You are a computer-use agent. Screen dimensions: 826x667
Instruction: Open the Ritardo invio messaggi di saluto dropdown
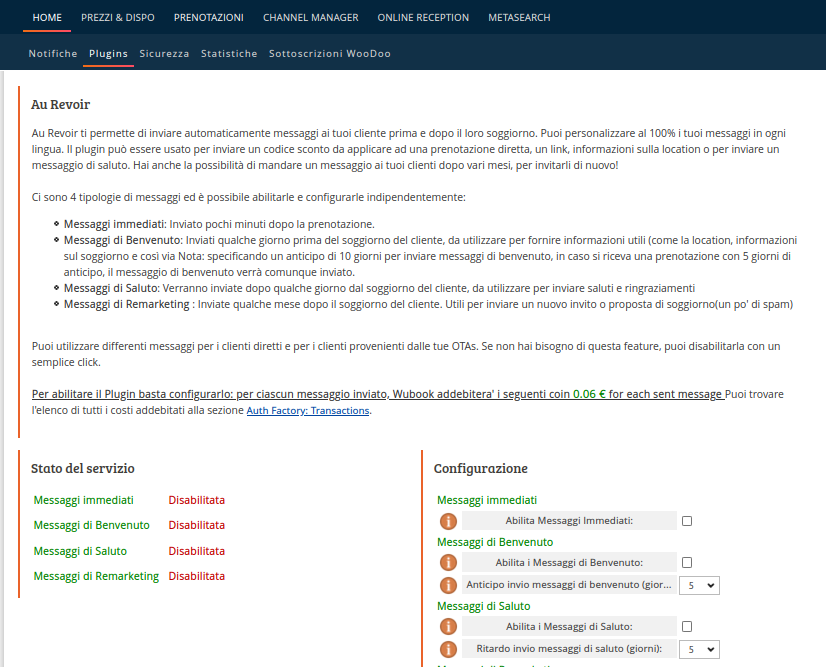(700, 649)
